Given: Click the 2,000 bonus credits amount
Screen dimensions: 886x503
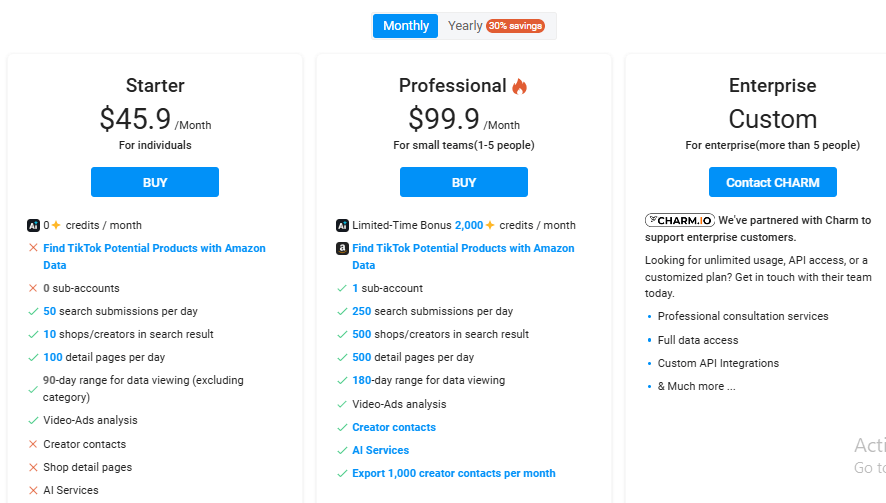Looking at the screenshot, I should (468, 226).
